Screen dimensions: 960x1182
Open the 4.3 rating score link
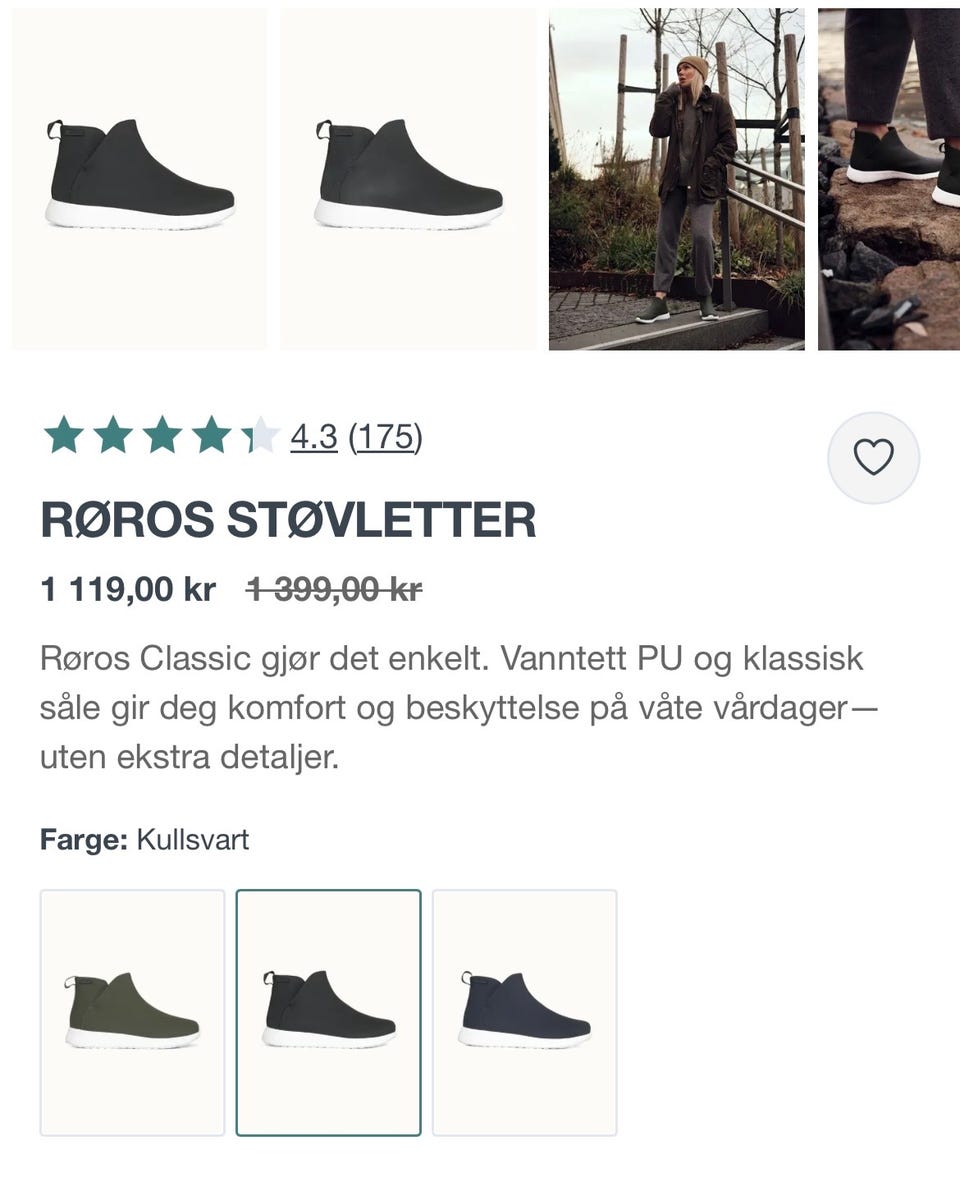[313, 436]
